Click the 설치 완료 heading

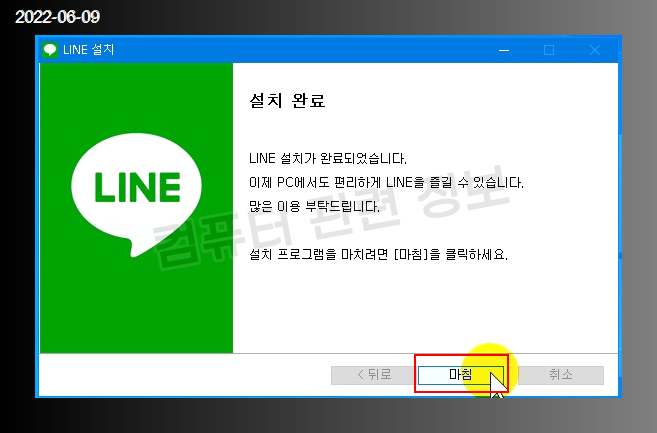[x=287, y=101]
